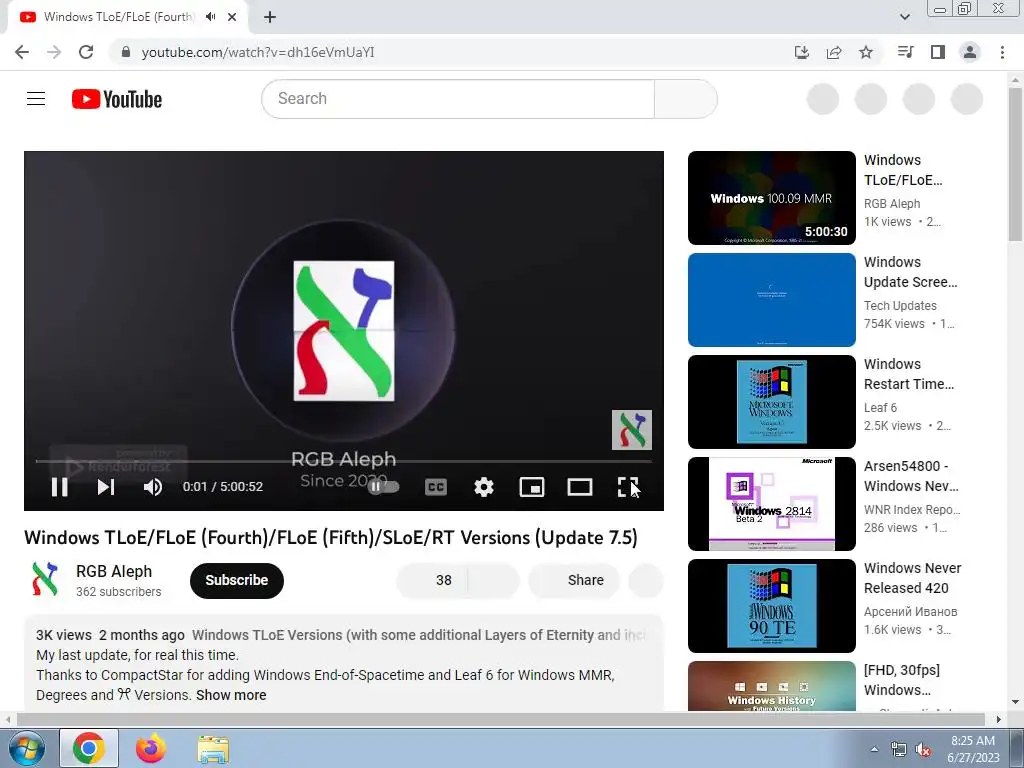
Task: Reload the page
Action: tap(86, 52)
